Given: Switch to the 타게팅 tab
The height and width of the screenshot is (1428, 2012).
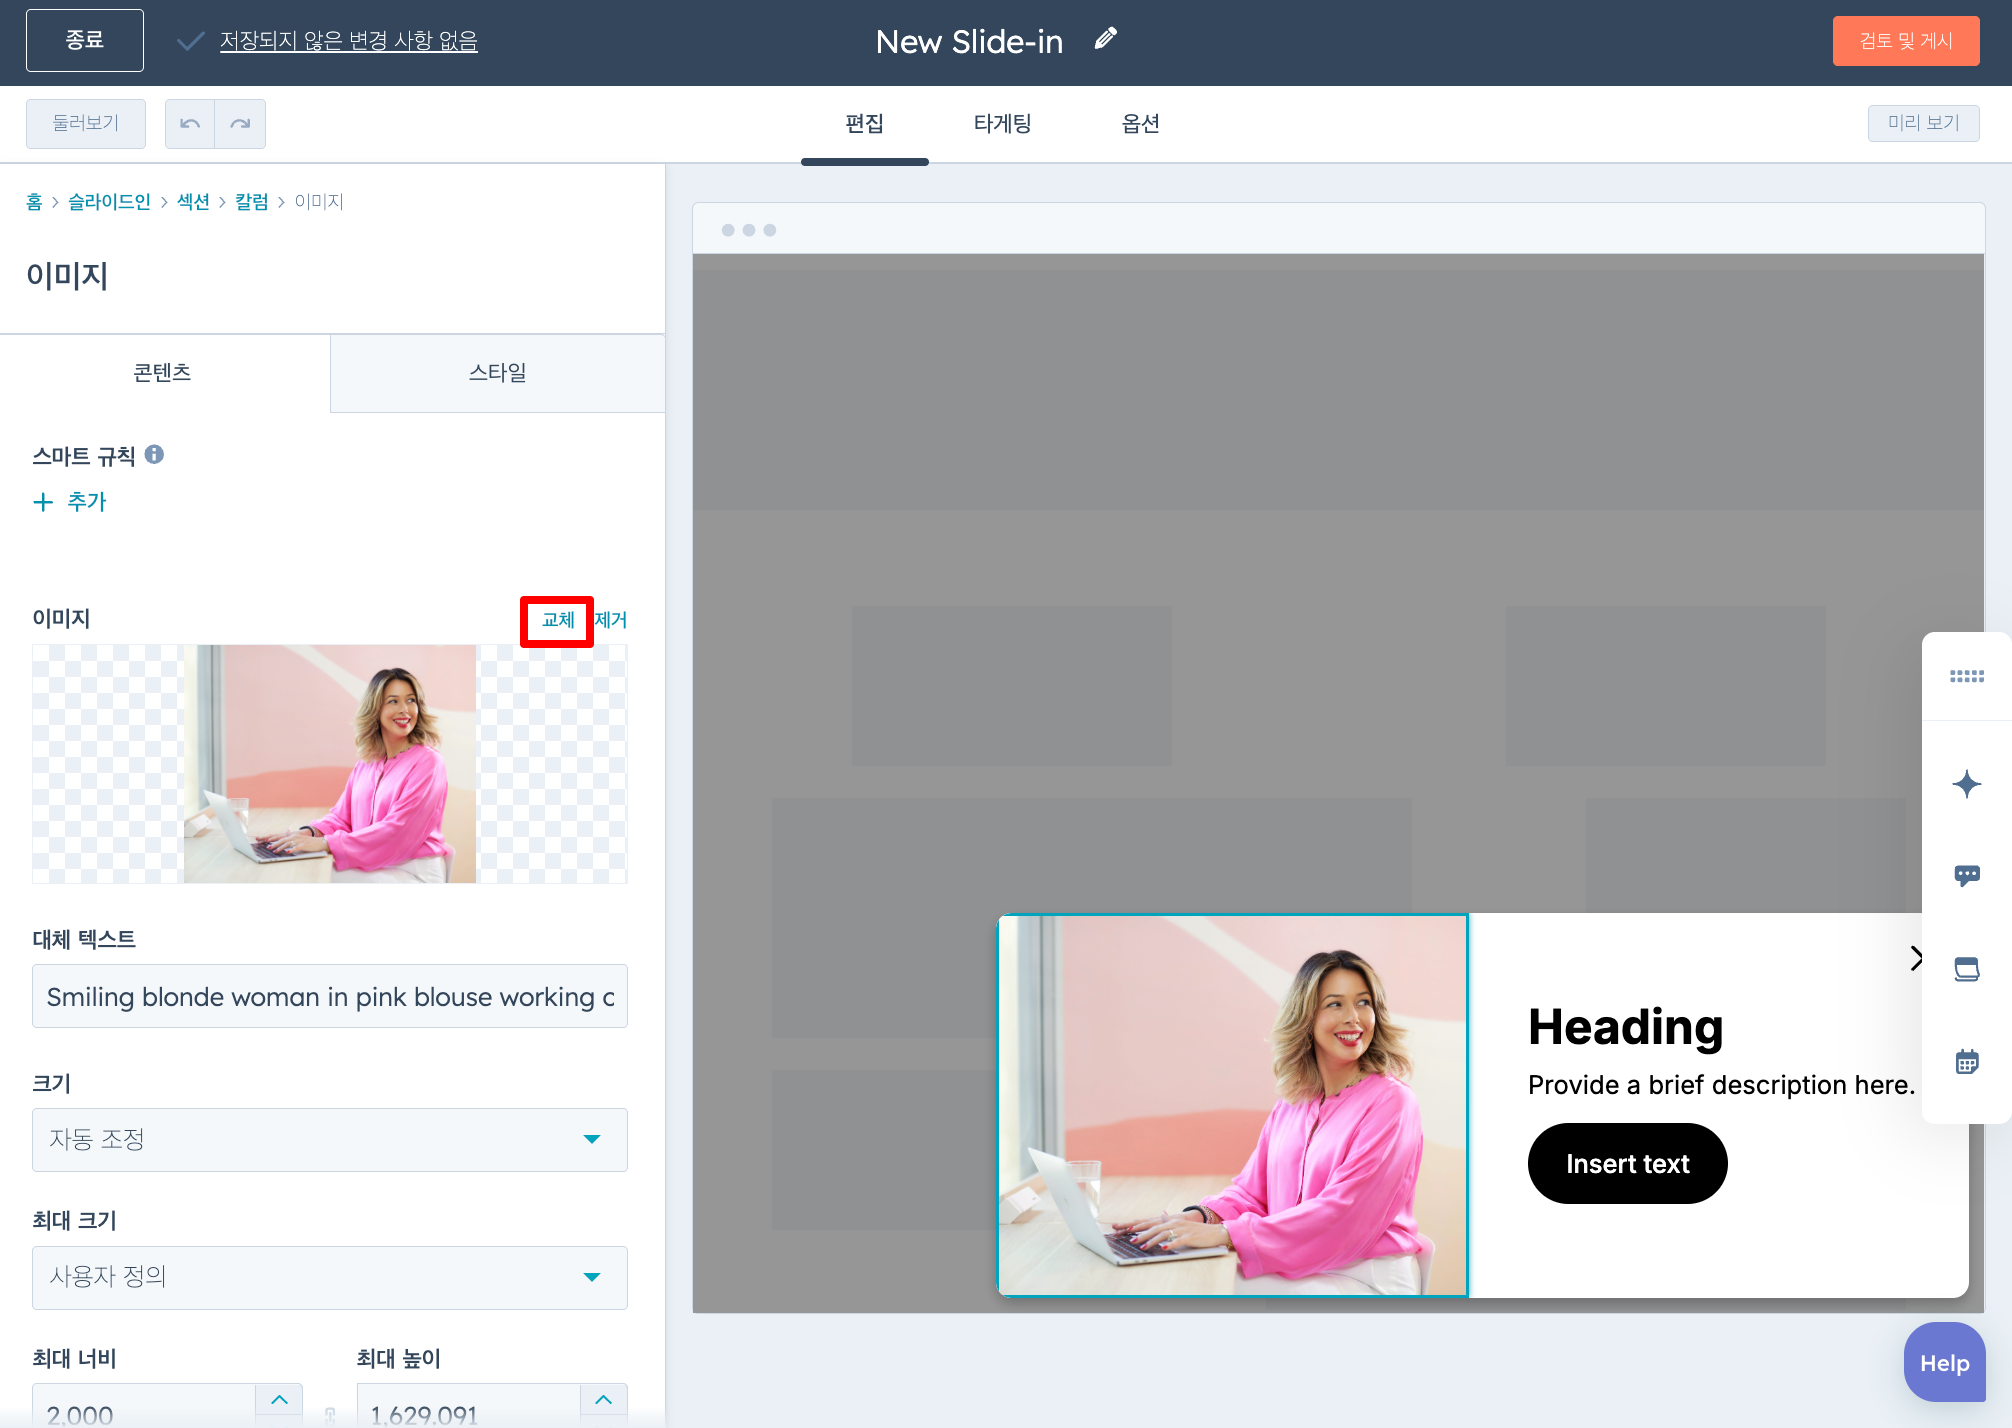Looking at the screenshot, I should (1002, 124).
